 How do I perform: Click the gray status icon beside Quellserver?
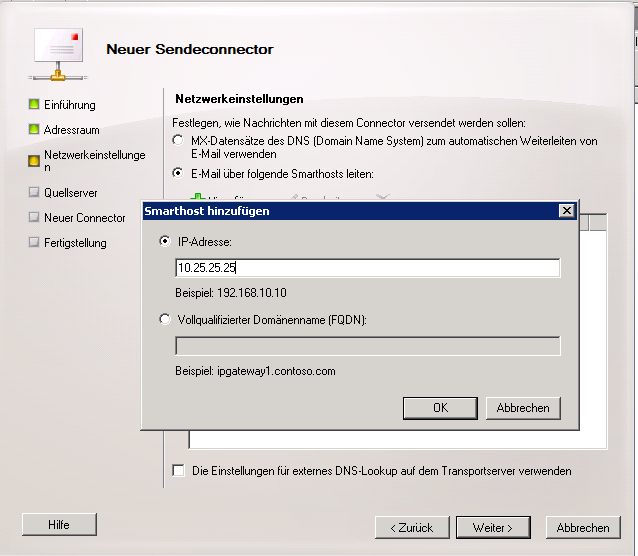tap(34, 192)
